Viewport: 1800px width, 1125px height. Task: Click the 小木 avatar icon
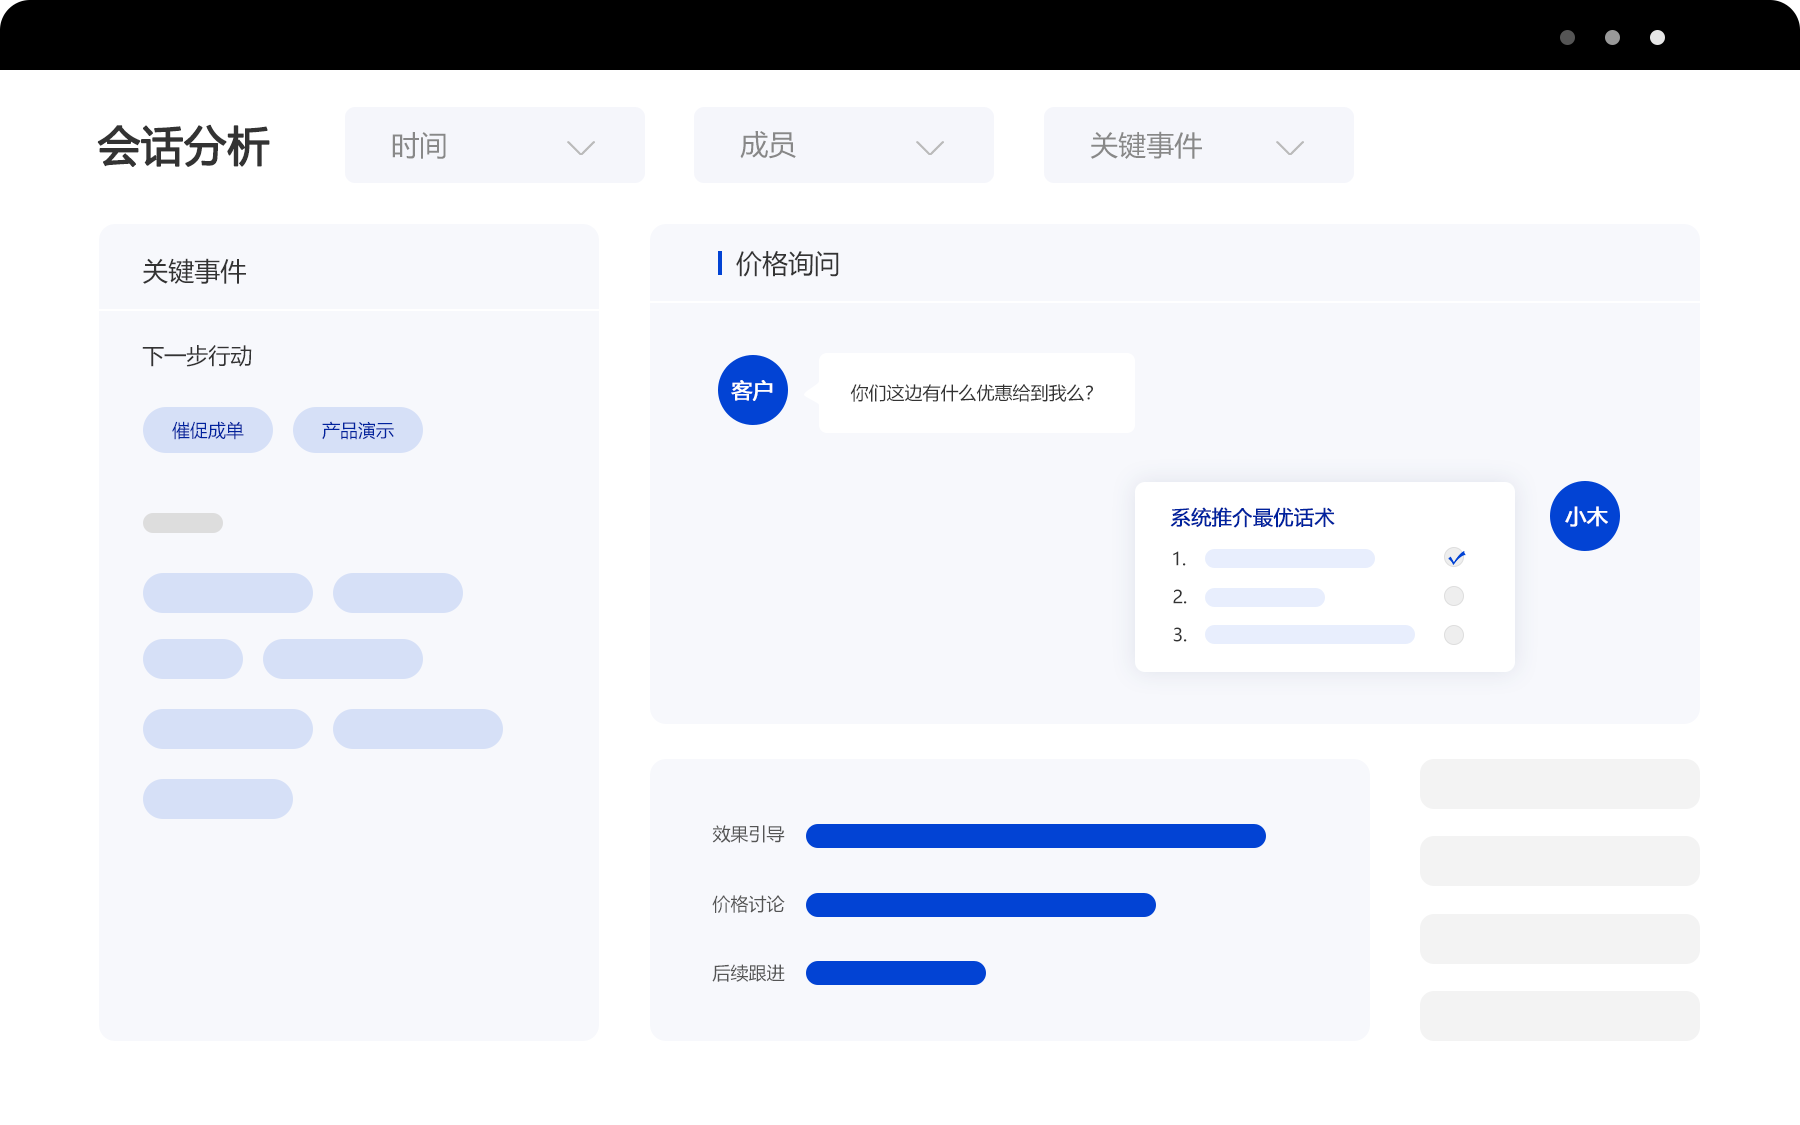[1584, 516]
